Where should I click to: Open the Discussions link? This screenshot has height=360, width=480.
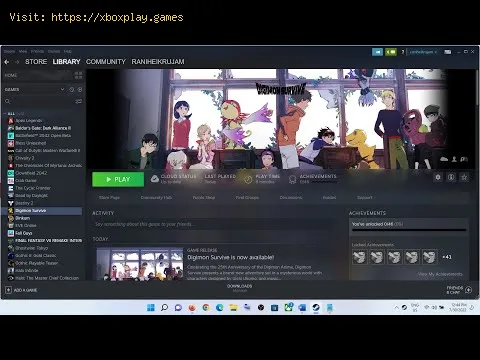291,198
